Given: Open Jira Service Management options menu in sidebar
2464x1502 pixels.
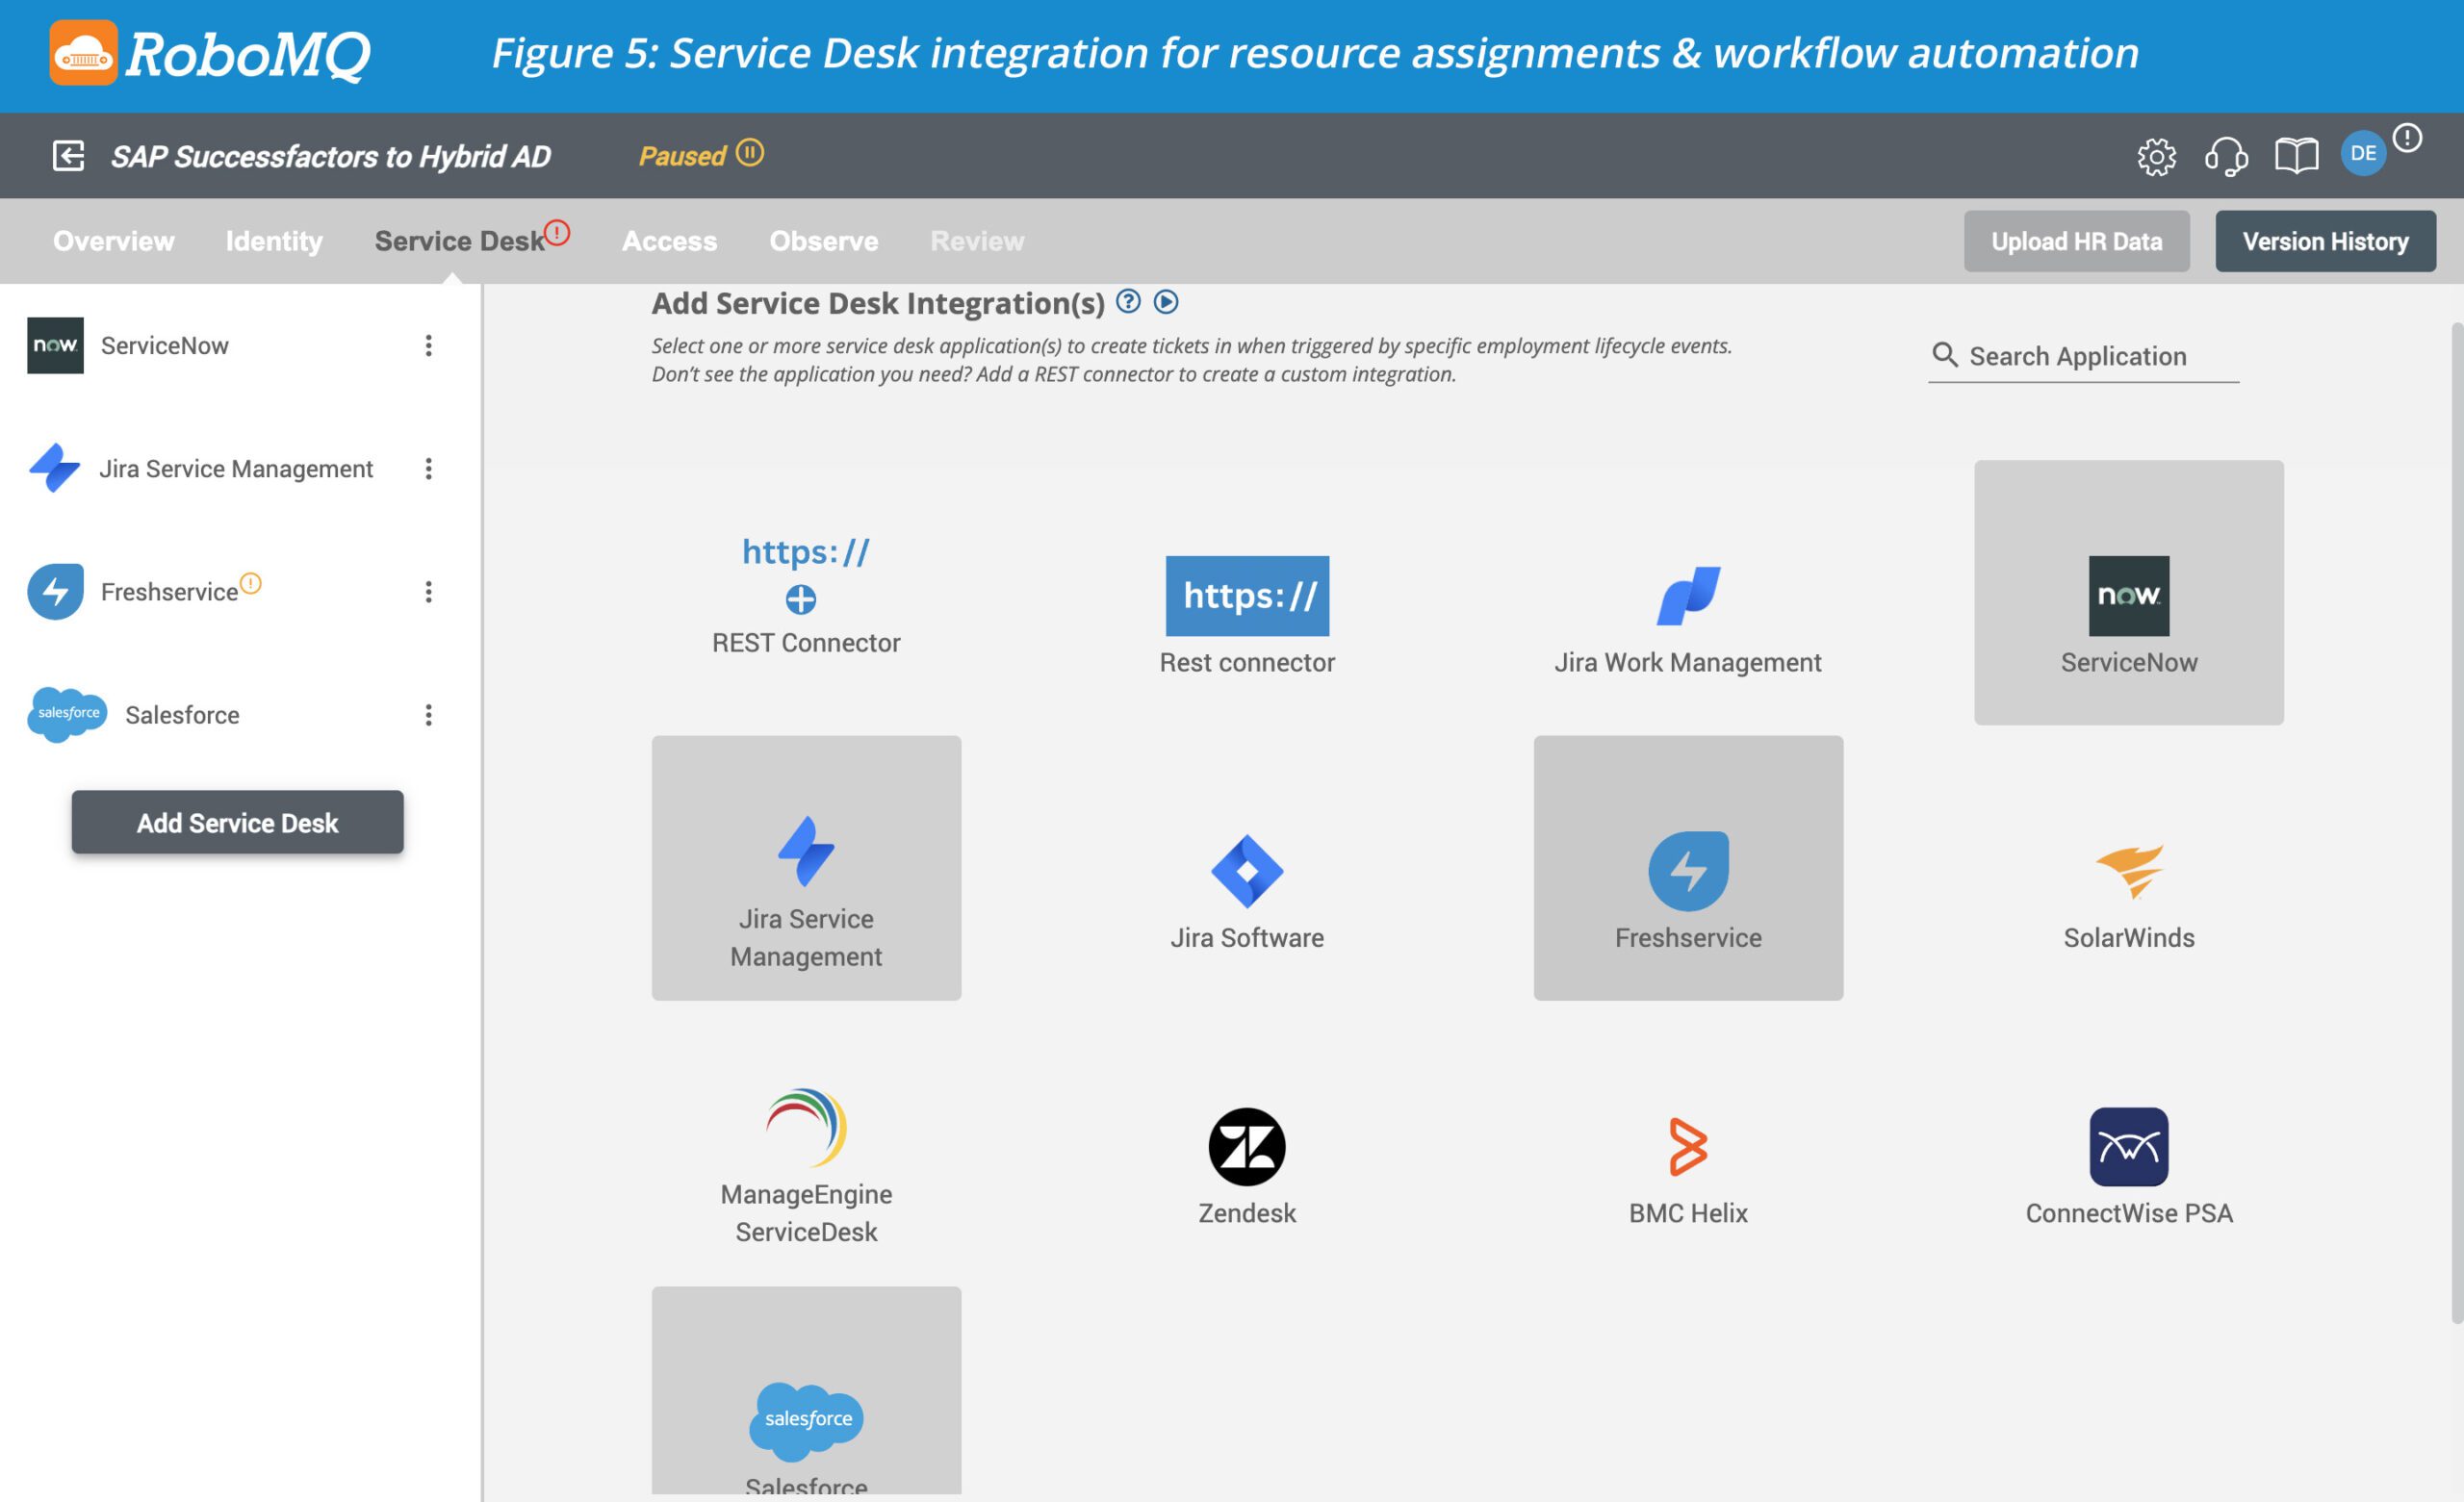Looking at the screenshot, I should coord(428,469).
